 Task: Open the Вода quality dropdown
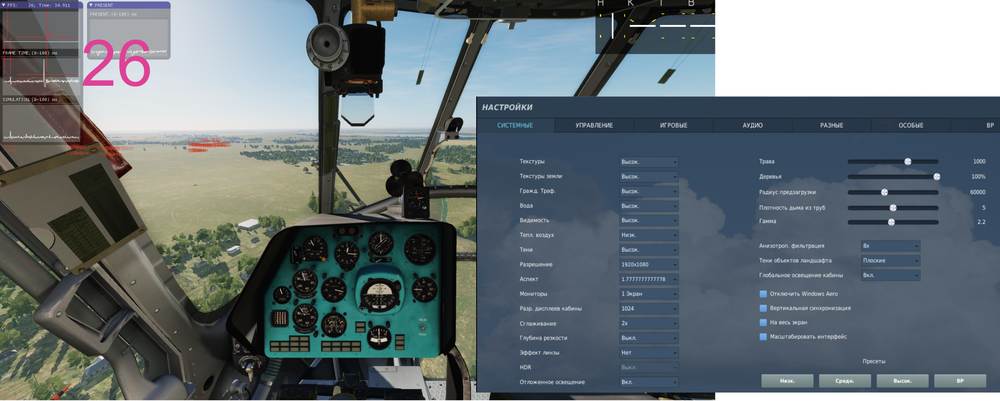point(649,206)
